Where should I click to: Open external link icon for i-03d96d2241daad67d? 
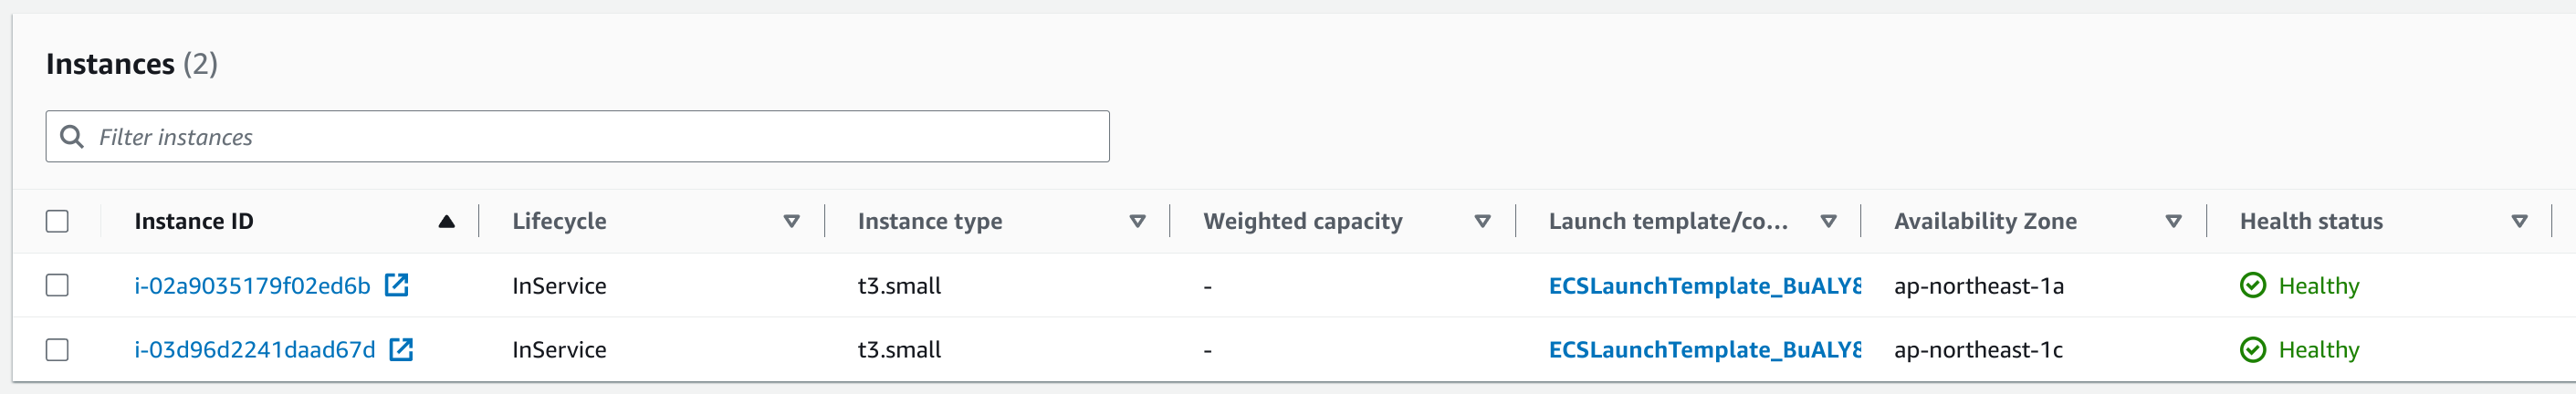(401, 349)
